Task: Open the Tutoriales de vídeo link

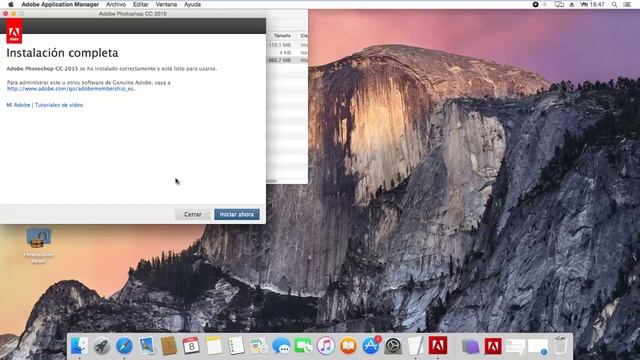Action: point(59,105)
